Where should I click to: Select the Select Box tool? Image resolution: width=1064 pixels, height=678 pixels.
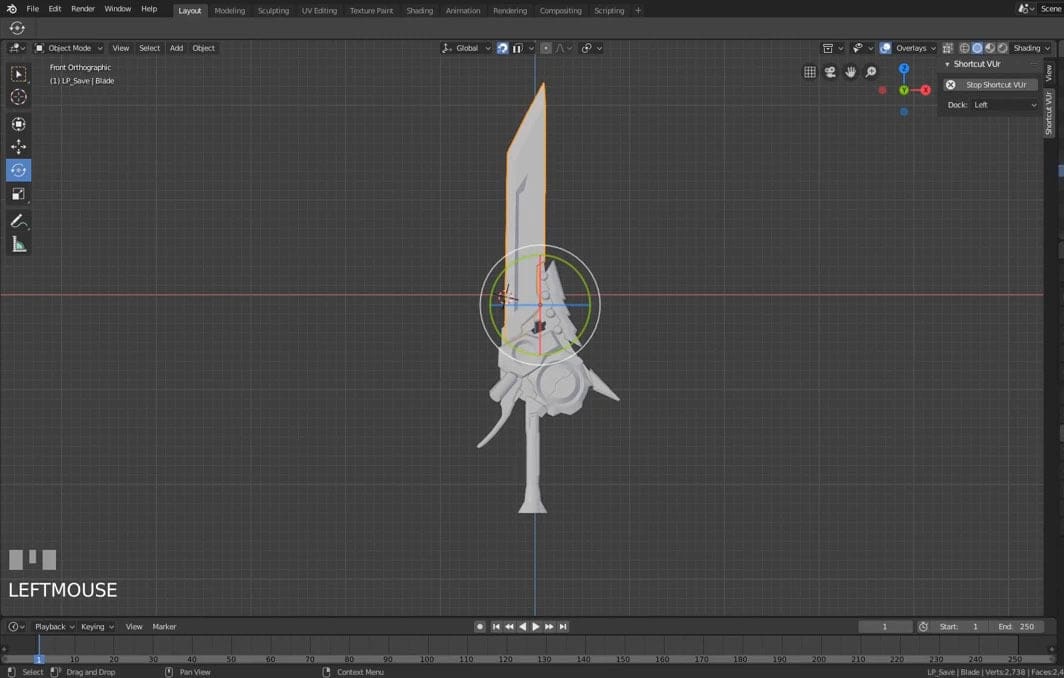(x=18, y=73)
